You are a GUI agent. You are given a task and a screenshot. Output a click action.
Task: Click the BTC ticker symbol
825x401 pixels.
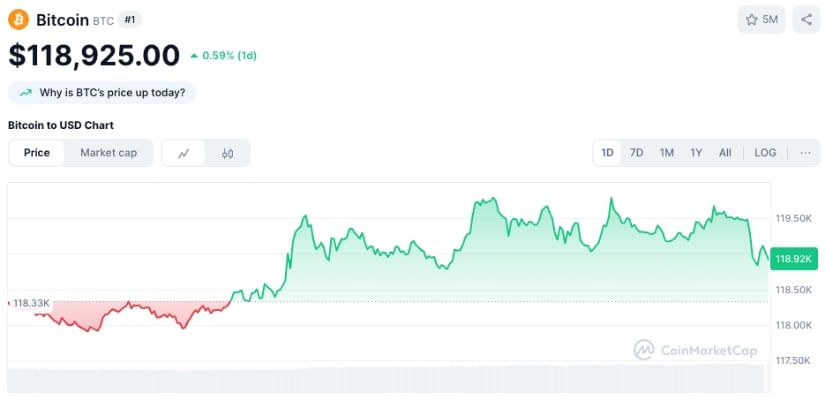click(103, 21)
